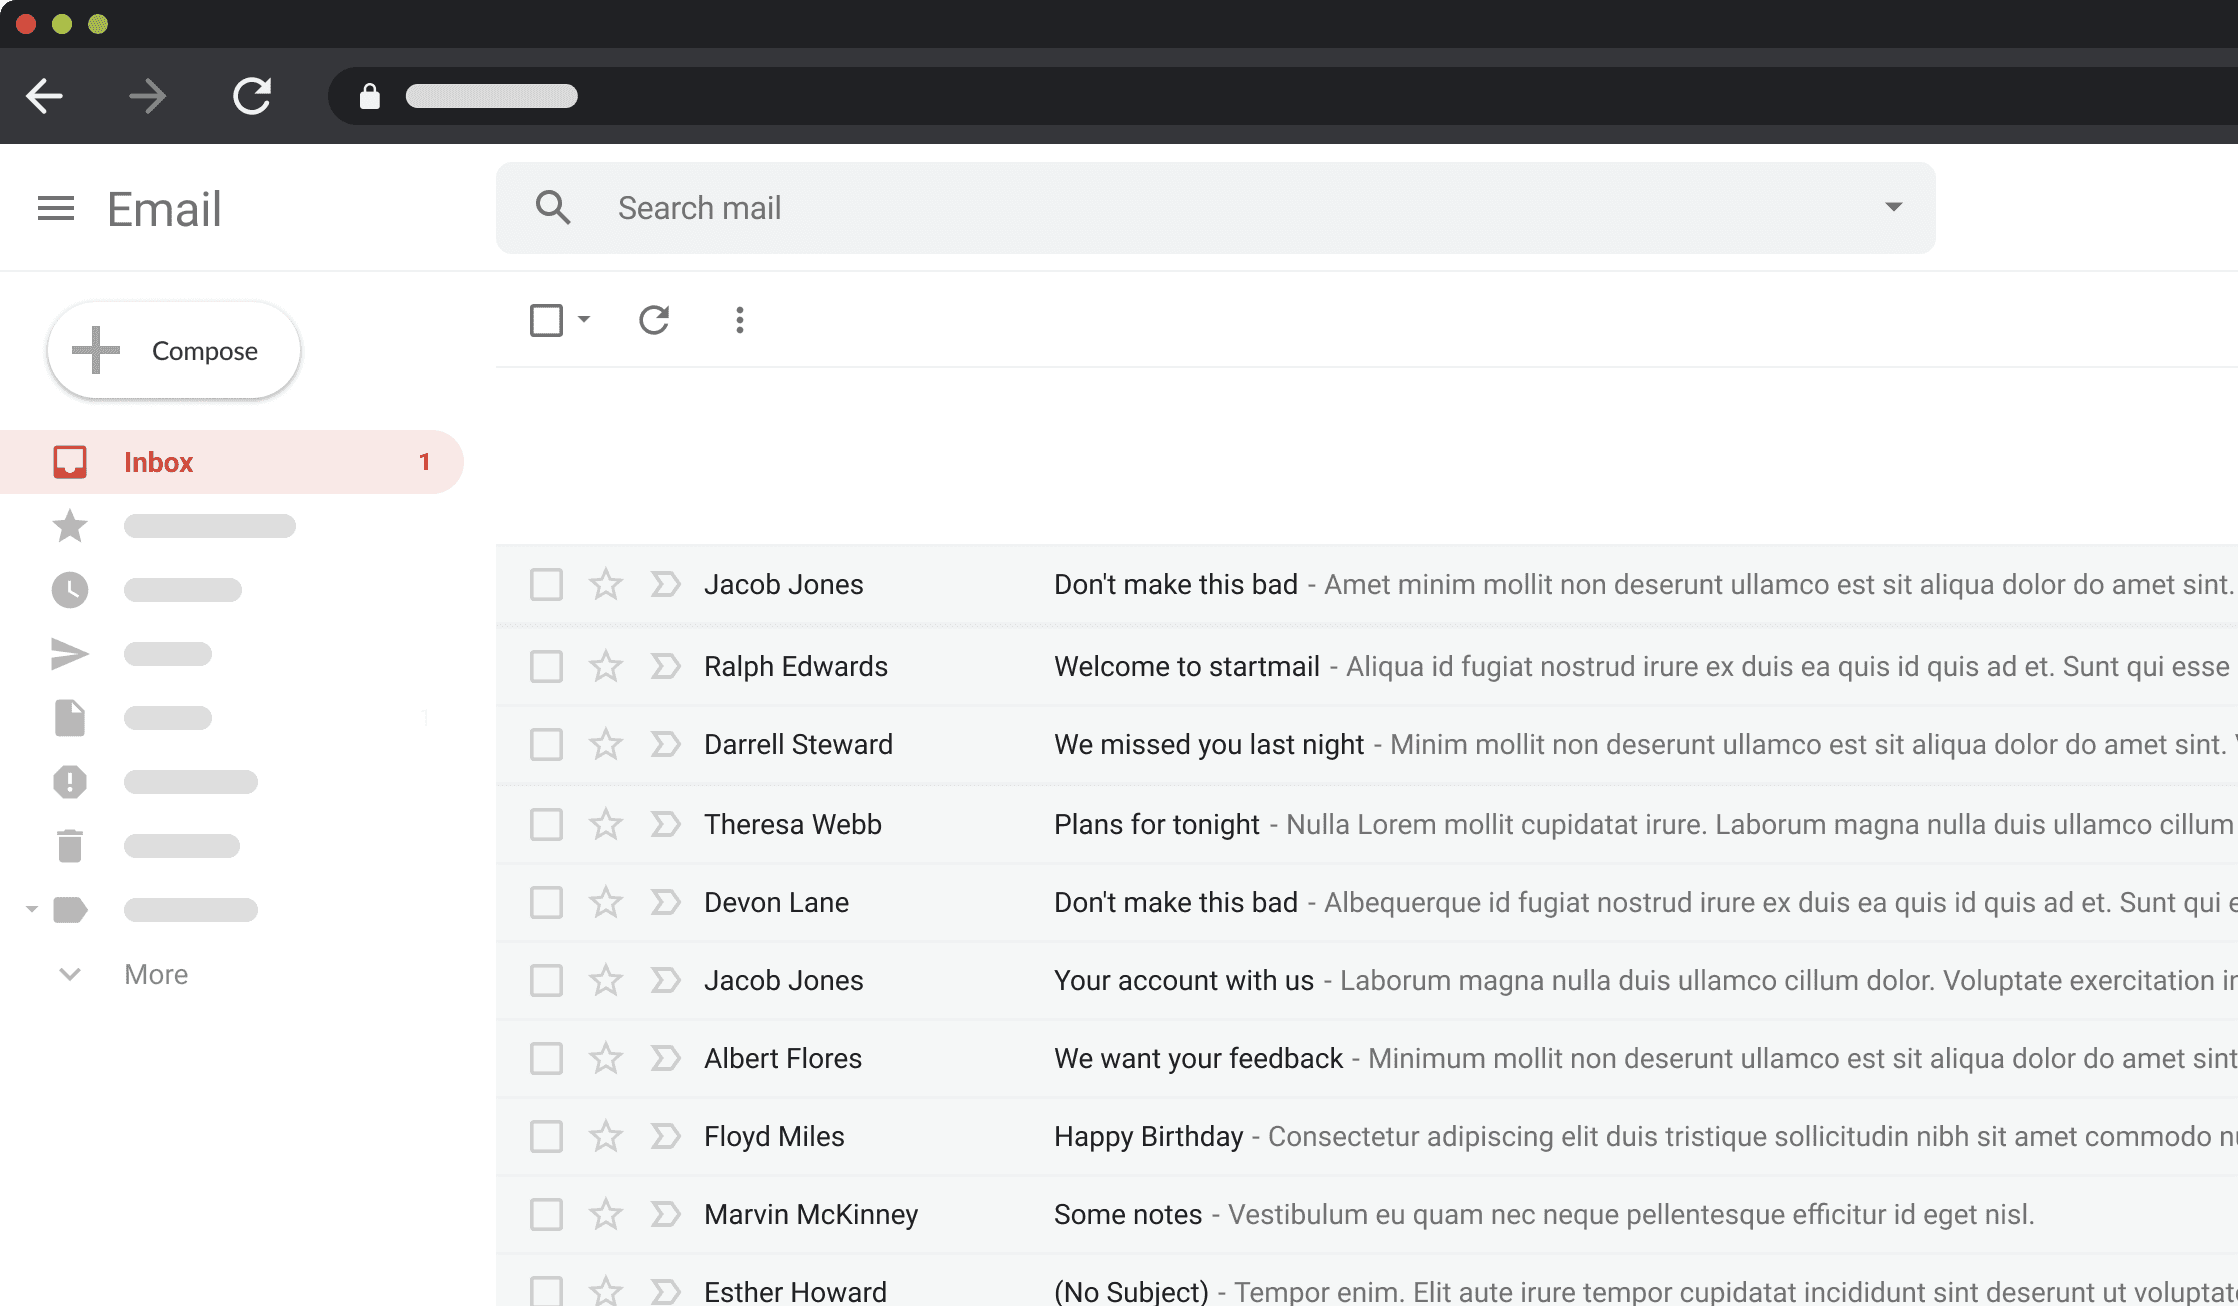This screenshot has width=2238, height=1306.
Task: Open the Happy Birthday email
Action: (1148, 1136)
